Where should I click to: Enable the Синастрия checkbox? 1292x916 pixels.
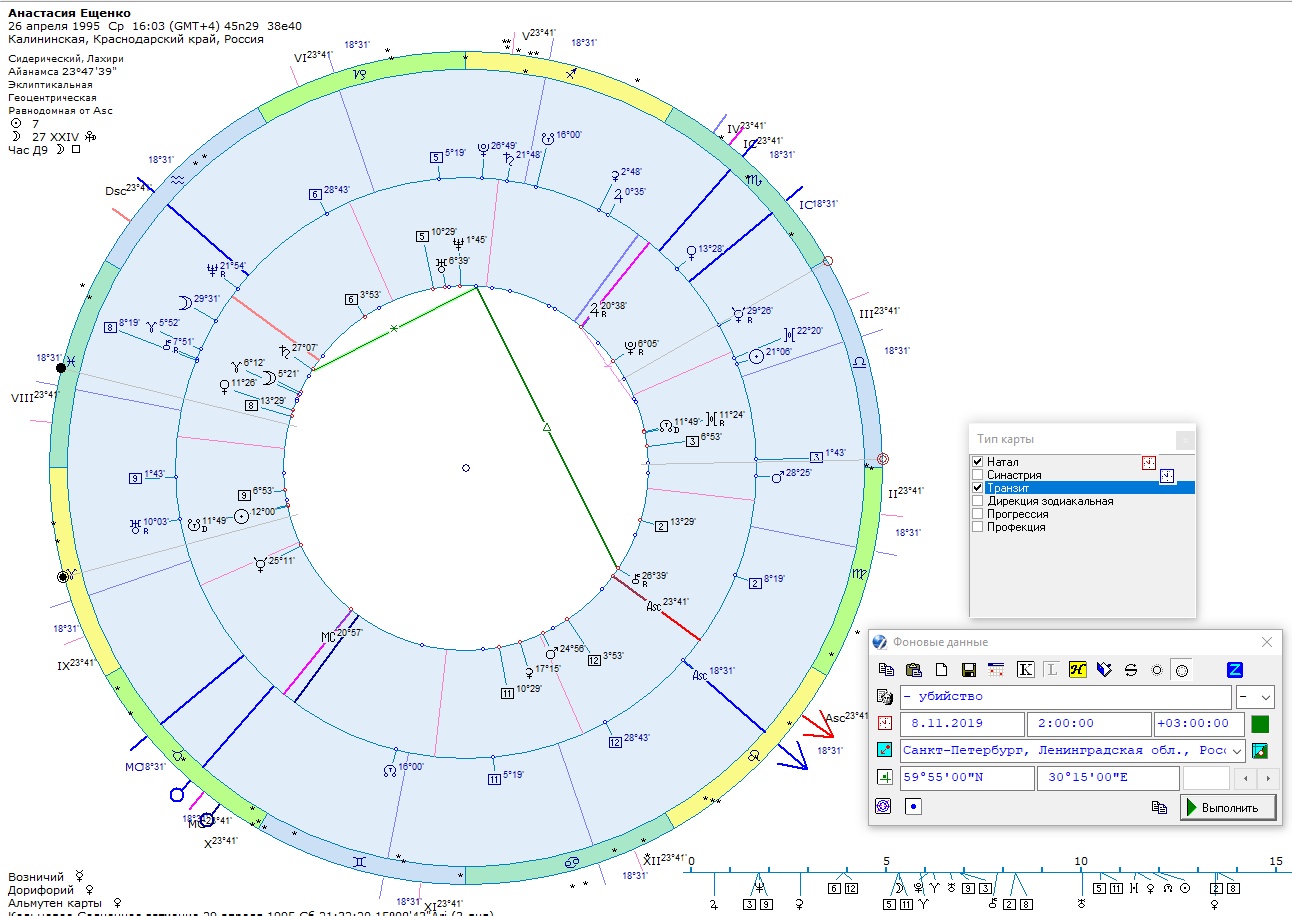click(978, 475)
